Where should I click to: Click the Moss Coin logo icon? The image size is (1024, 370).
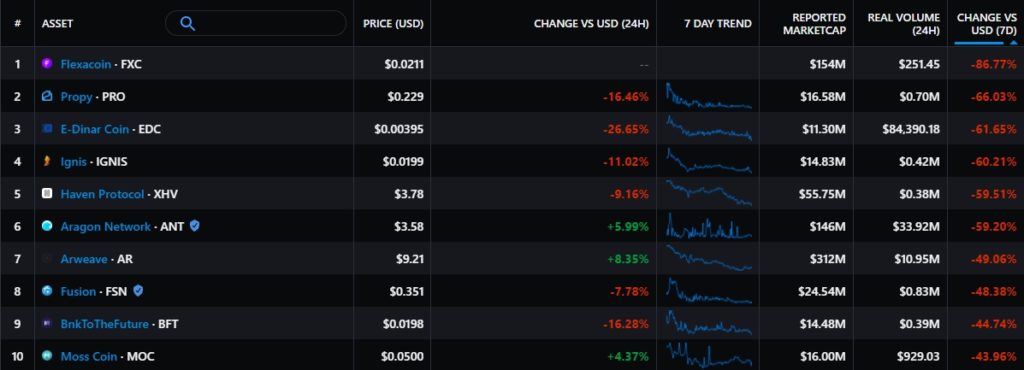[x=47, y=356]
